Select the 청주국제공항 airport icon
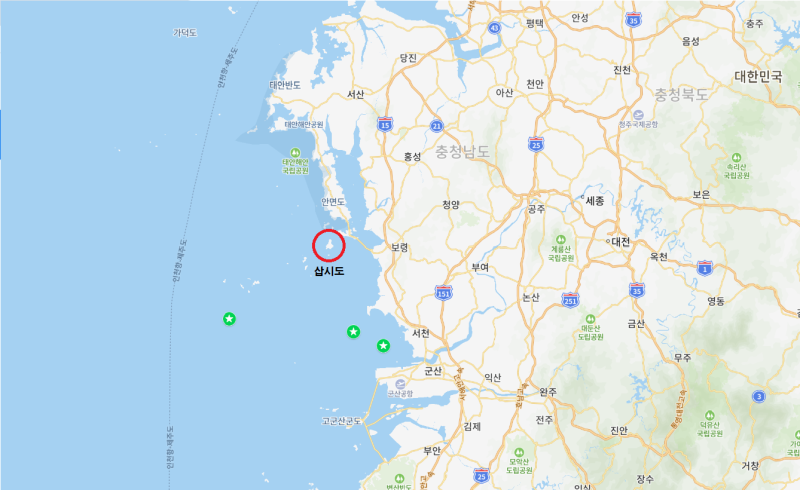 point(638,115)
